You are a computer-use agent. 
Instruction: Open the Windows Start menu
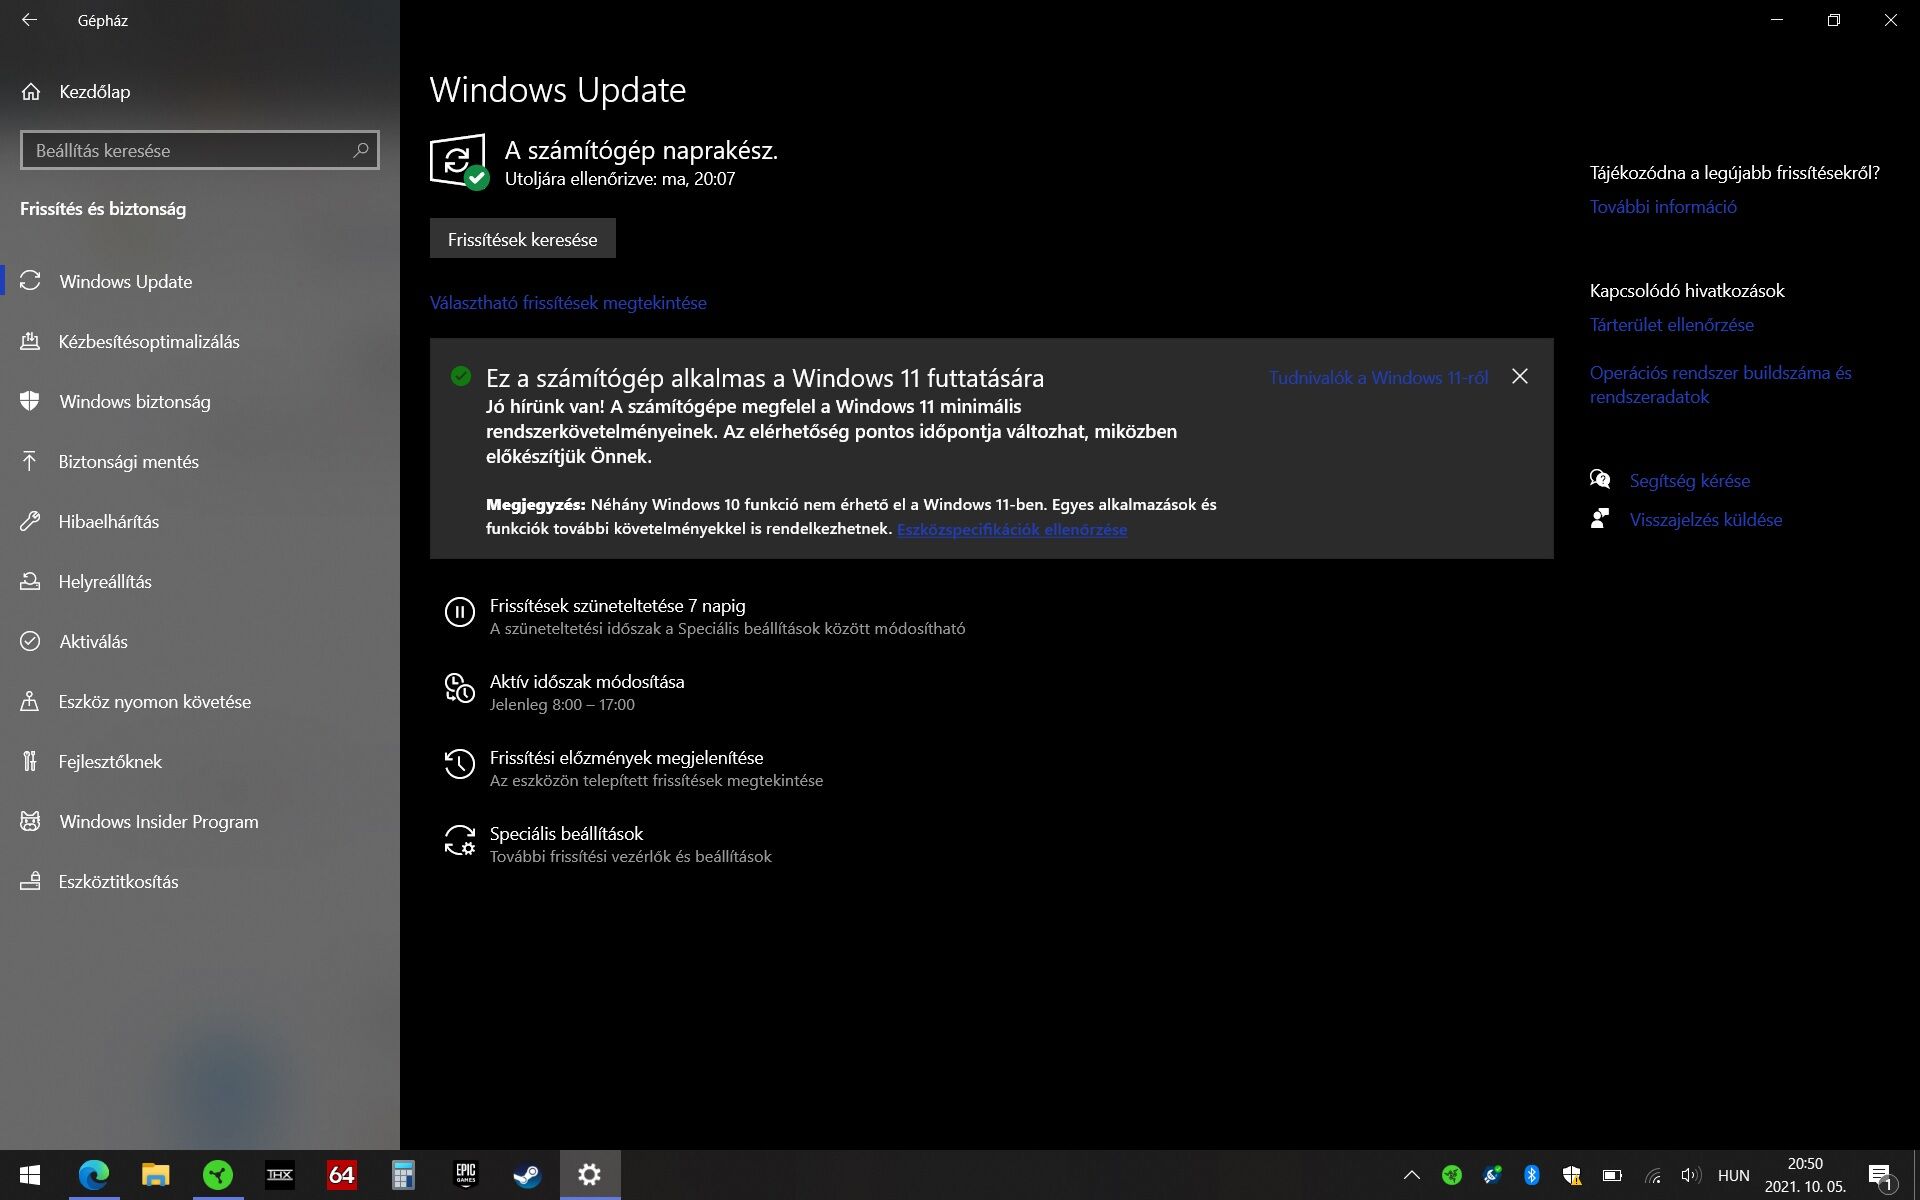pyautogui.click(x=30, y=1175)
